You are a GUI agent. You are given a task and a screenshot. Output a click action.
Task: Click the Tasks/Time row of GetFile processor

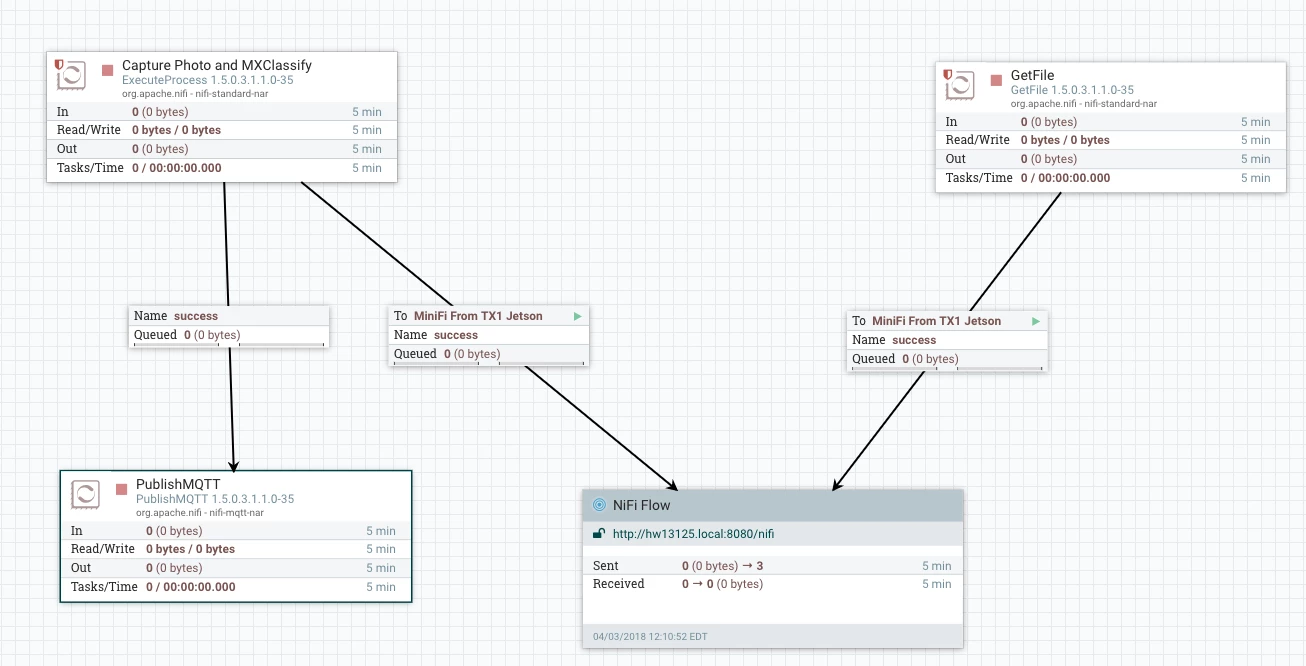[1111, 178]
